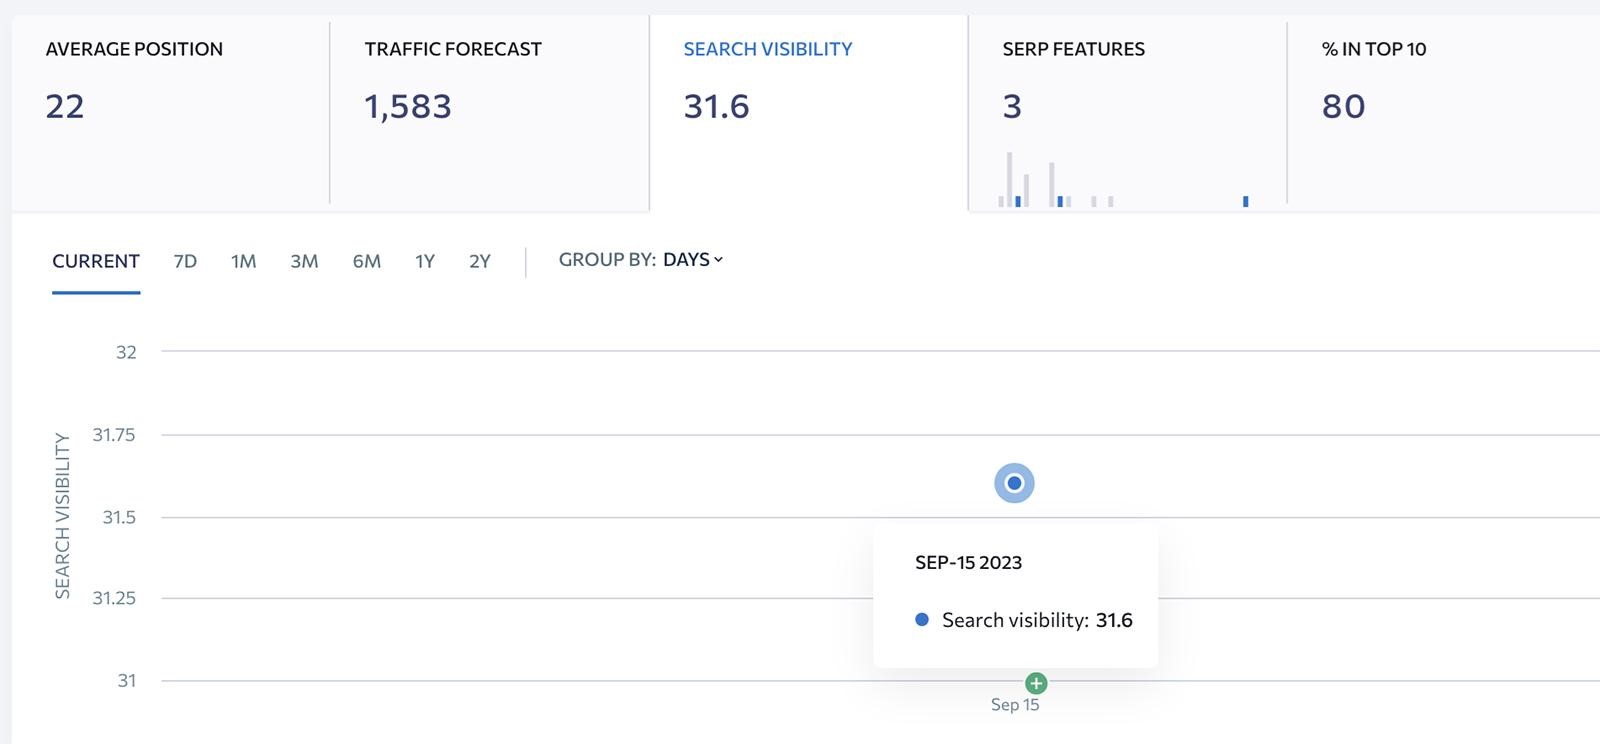Click the 31.75 y-axis label
1600x744 pixels.
[x=114, y=435]
